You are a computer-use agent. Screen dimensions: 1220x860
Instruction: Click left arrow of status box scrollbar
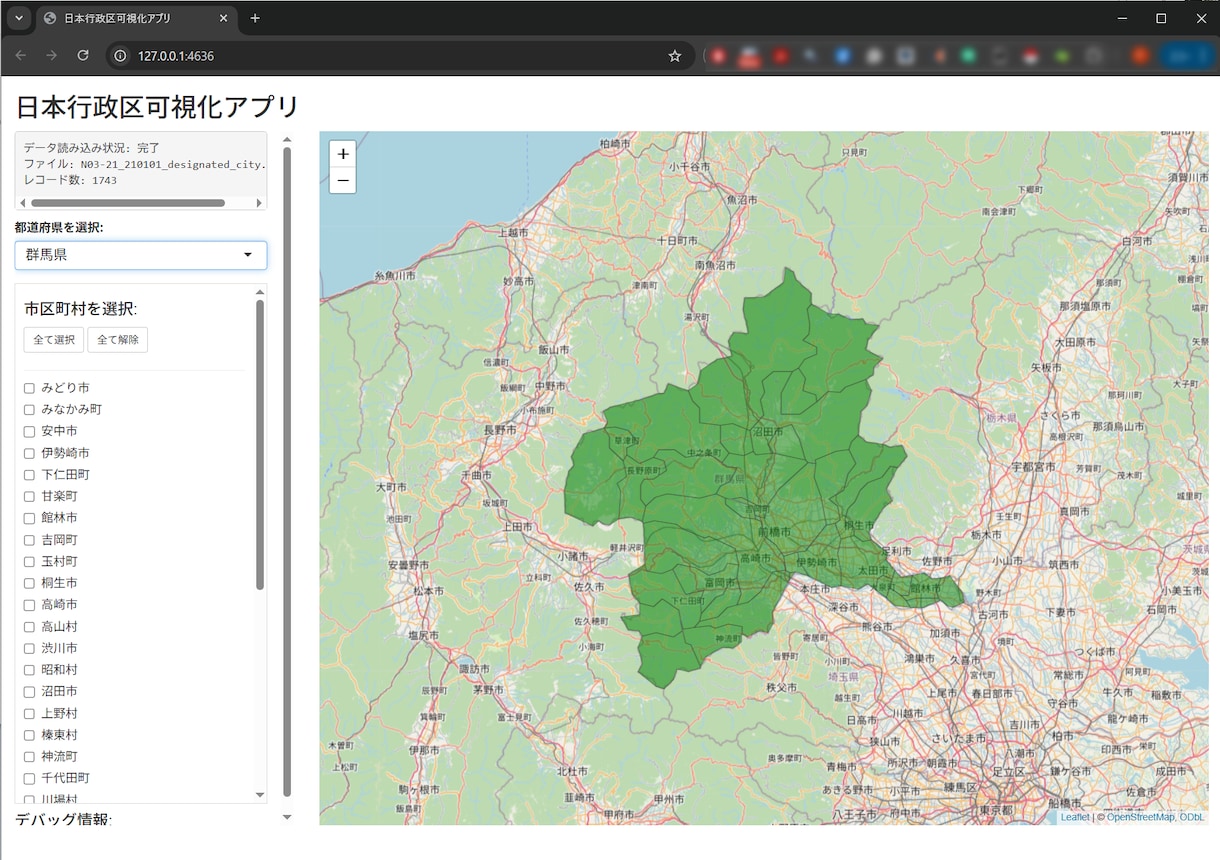click(x=21, y=203)
